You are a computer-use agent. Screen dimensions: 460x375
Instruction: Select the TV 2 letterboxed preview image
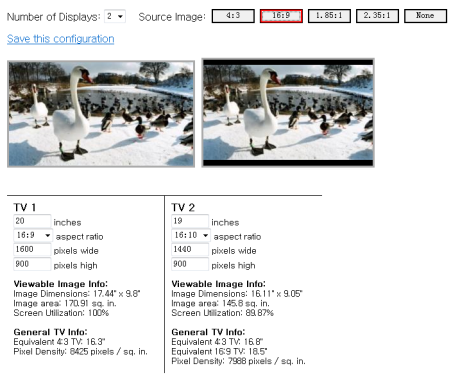[288, 113]
